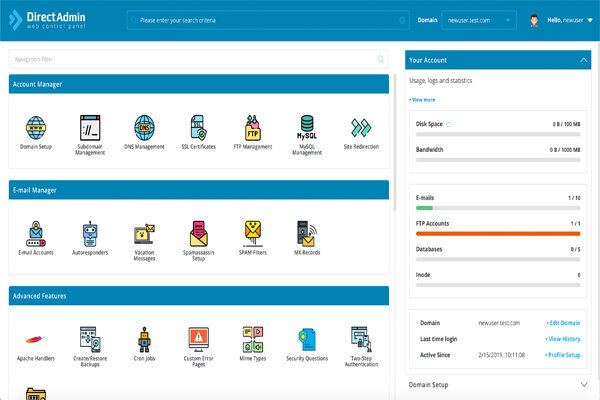Open Domain Setup icon
Screen dimensions: 600x400
pos(36,129)
